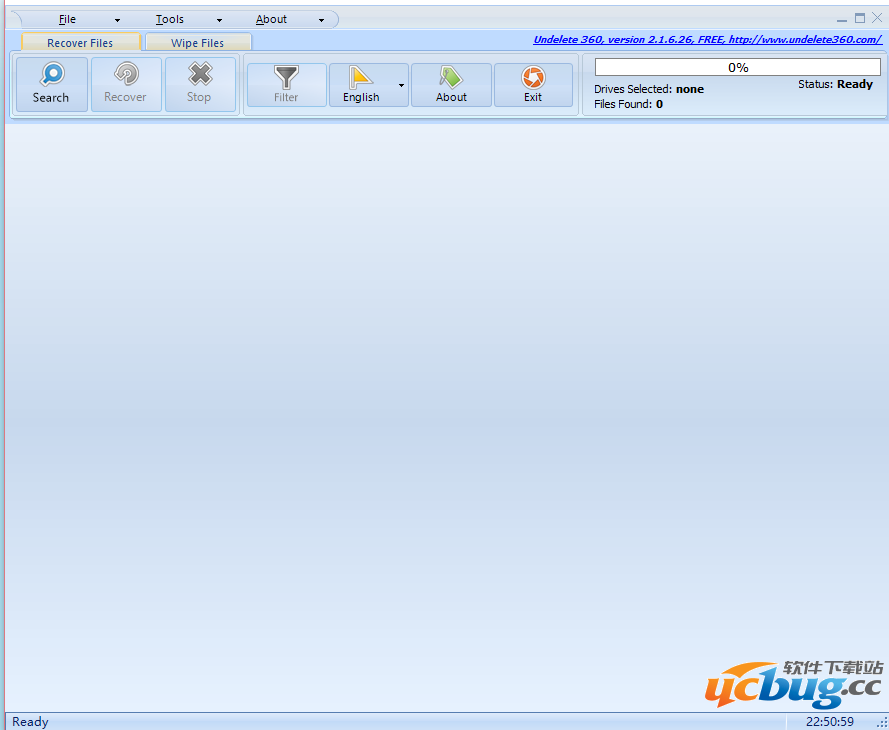This screenshot has height=730, width=889.
Task: Expand the arrow next to File menu
Action: tap(117, 20)
